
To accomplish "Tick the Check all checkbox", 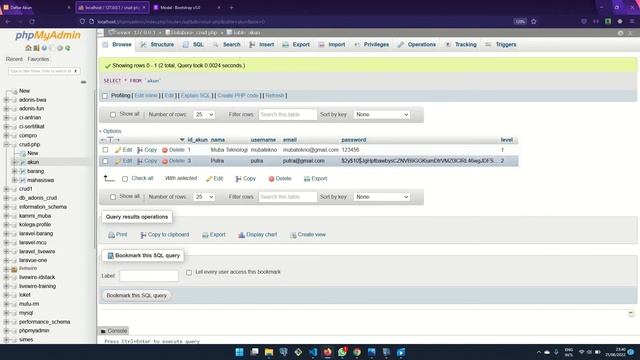I will coord(125,179).
